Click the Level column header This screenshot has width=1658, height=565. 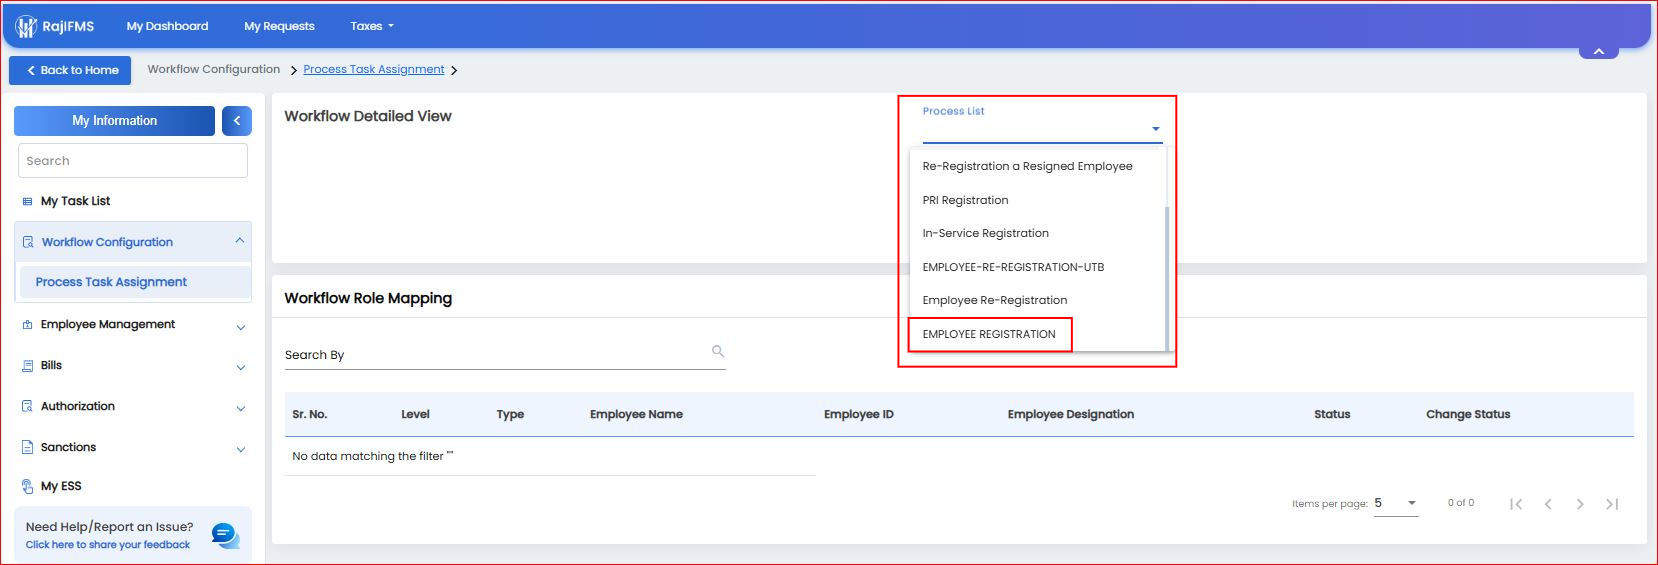click(415, 414)
